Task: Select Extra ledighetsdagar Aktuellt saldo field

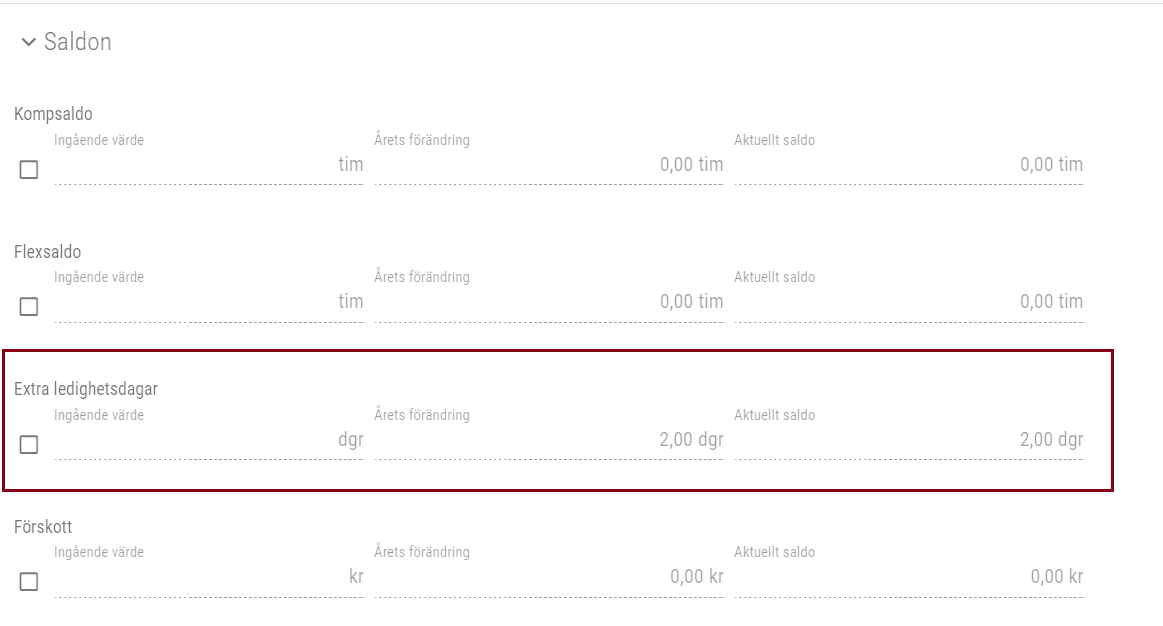Action: point(908,440)
